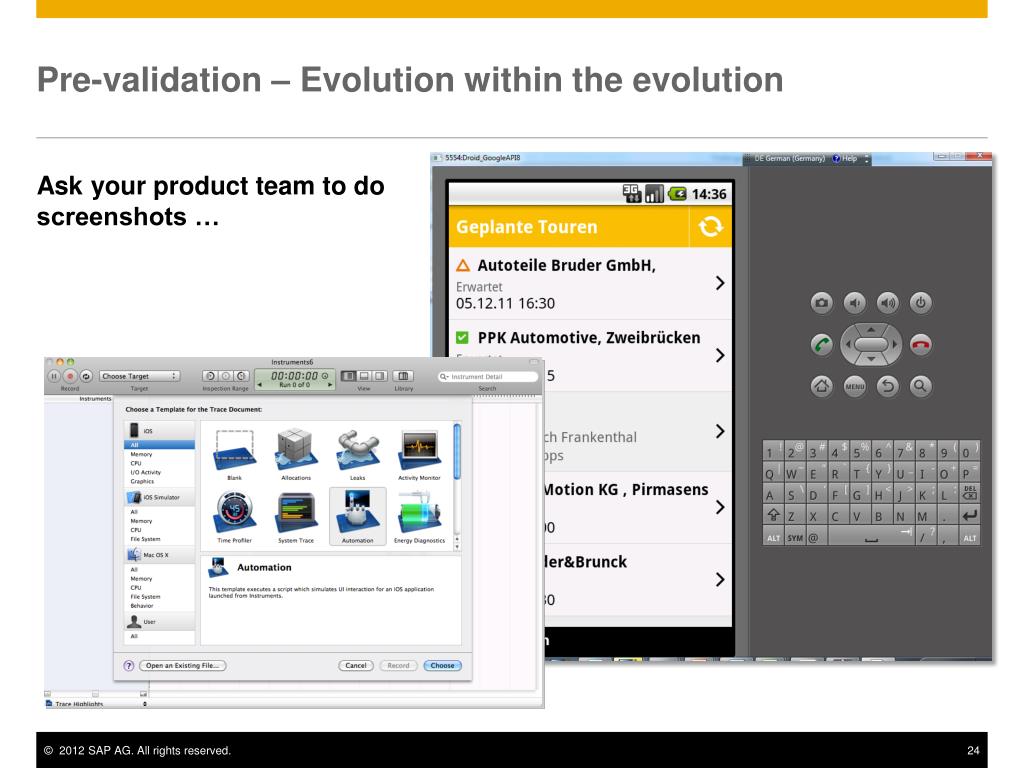1024x768 pixels.
Task: Open the Library in Instruments toolbar
Action: [x=404, y=376]
